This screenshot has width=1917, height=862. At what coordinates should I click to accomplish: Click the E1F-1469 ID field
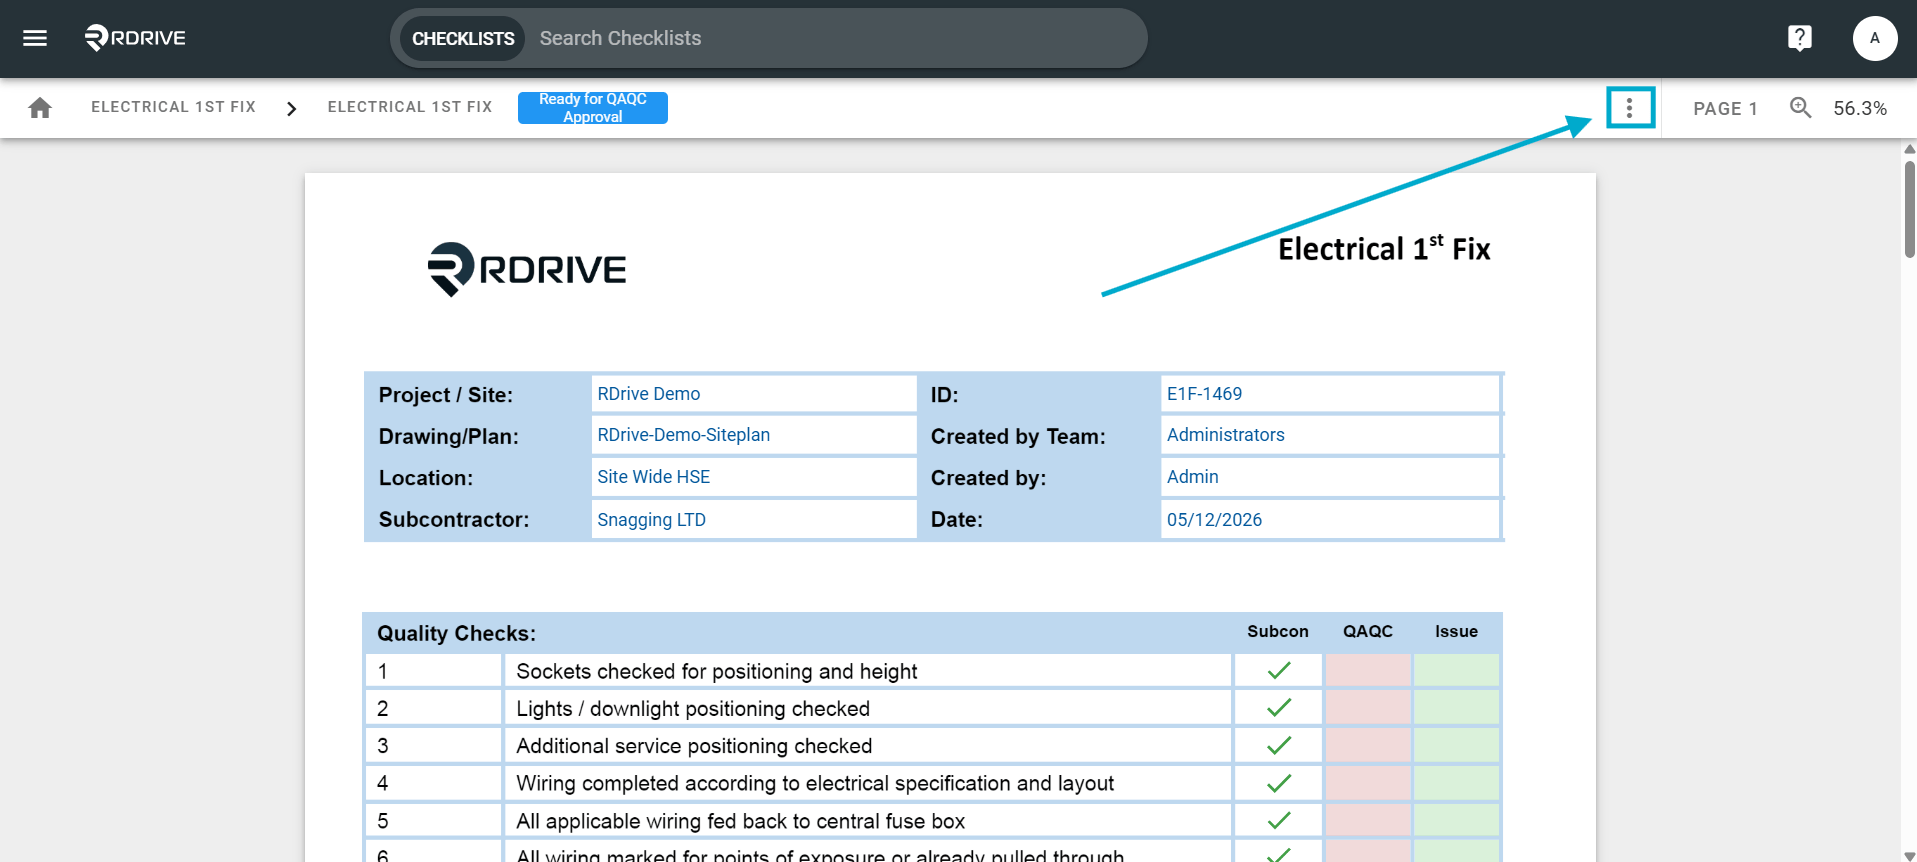point(1330,394)
